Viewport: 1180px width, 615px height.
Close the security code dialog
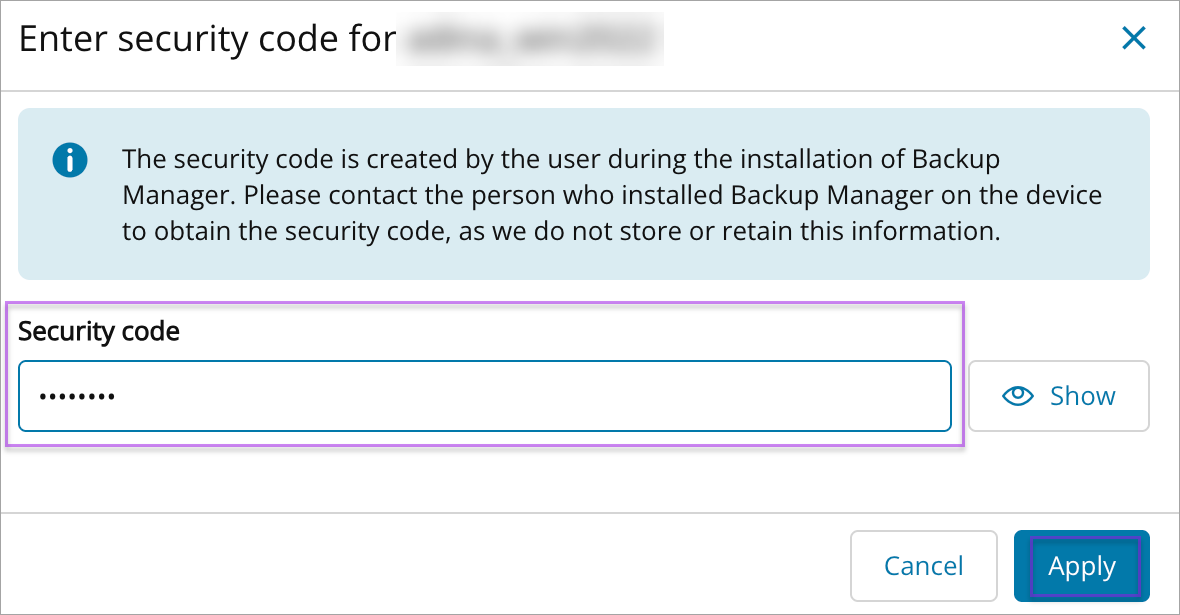click(x=1133, y=39)
